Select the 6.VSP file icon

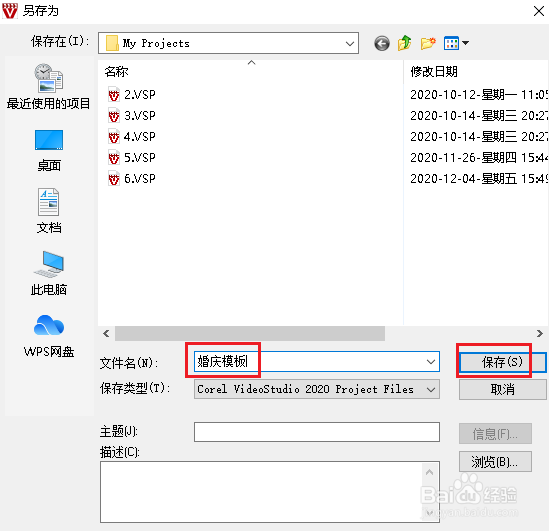[113, 179]
